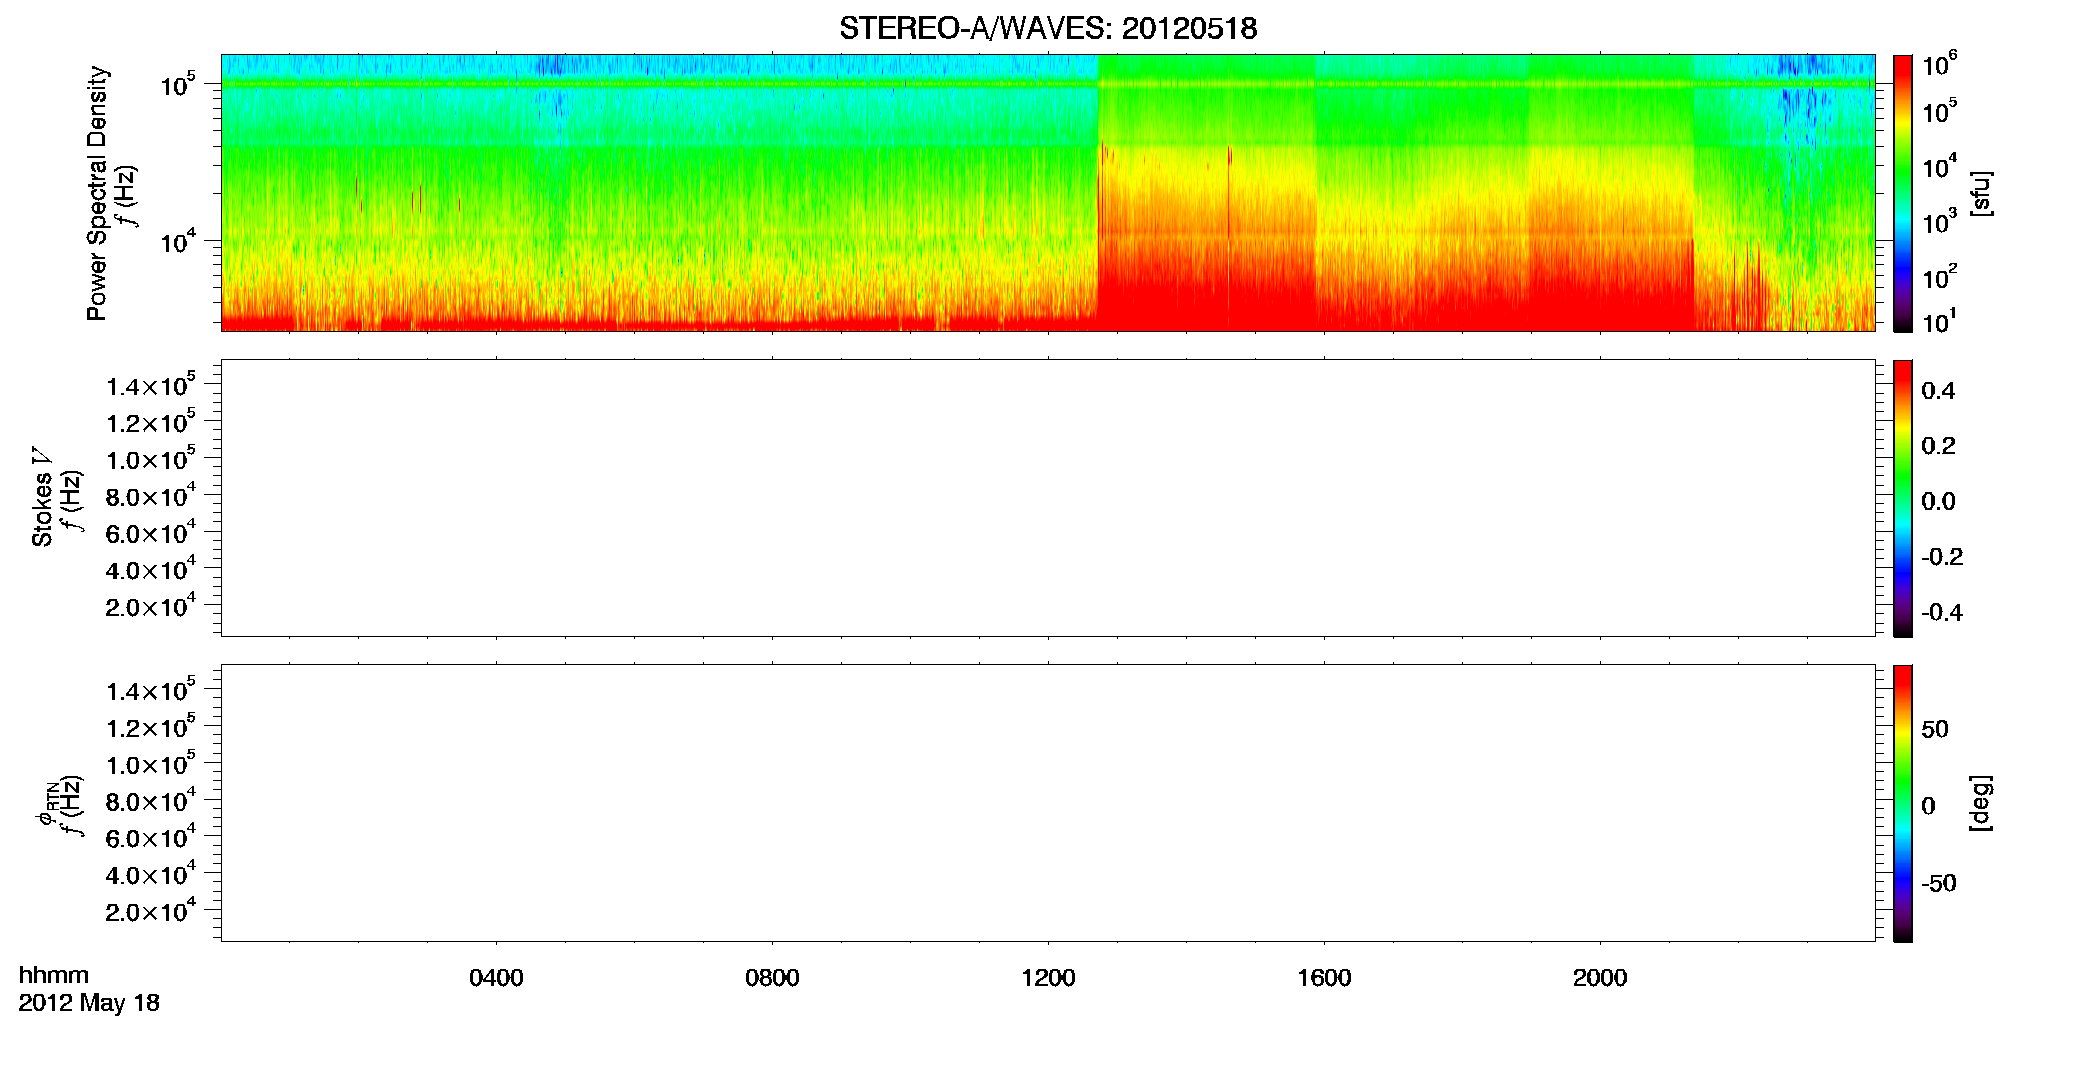
Task: Click the 1600 time tick label
Action: click(1324, 978)
